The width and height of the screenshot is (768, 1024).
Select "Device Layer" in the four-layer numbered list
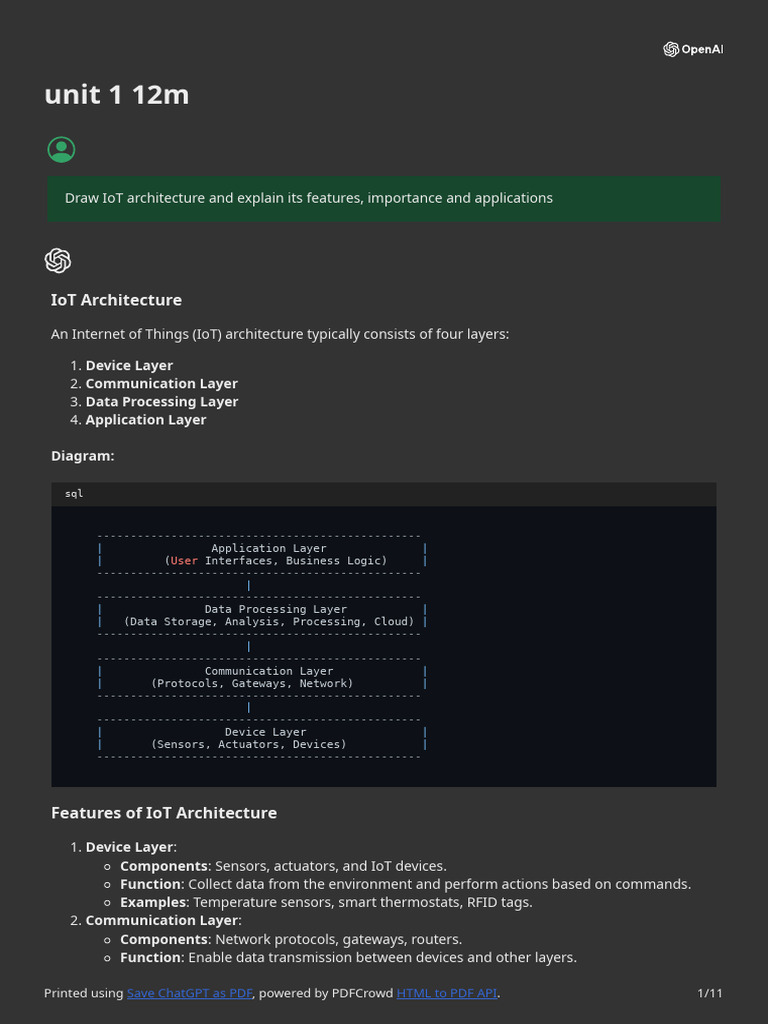[129, 366]
